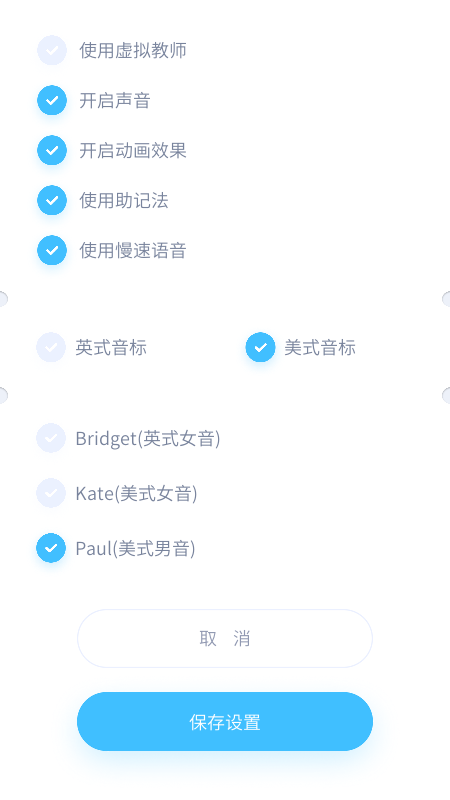The width and height of the screenshot is (450, 800).
Task: Enable the 使用虚拟教师 checkbox
Action: tap(52, 50)
